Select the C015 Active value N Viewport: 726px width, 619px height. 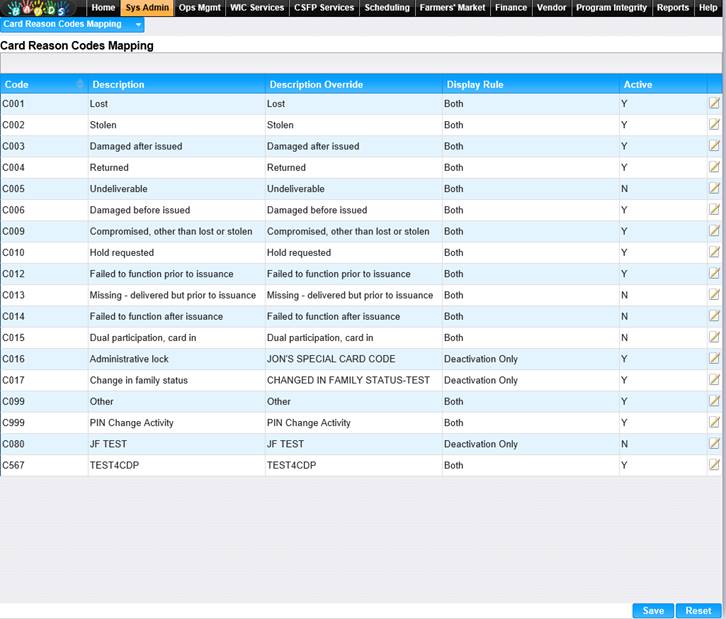pyautogui.click(x=663, y=338)
